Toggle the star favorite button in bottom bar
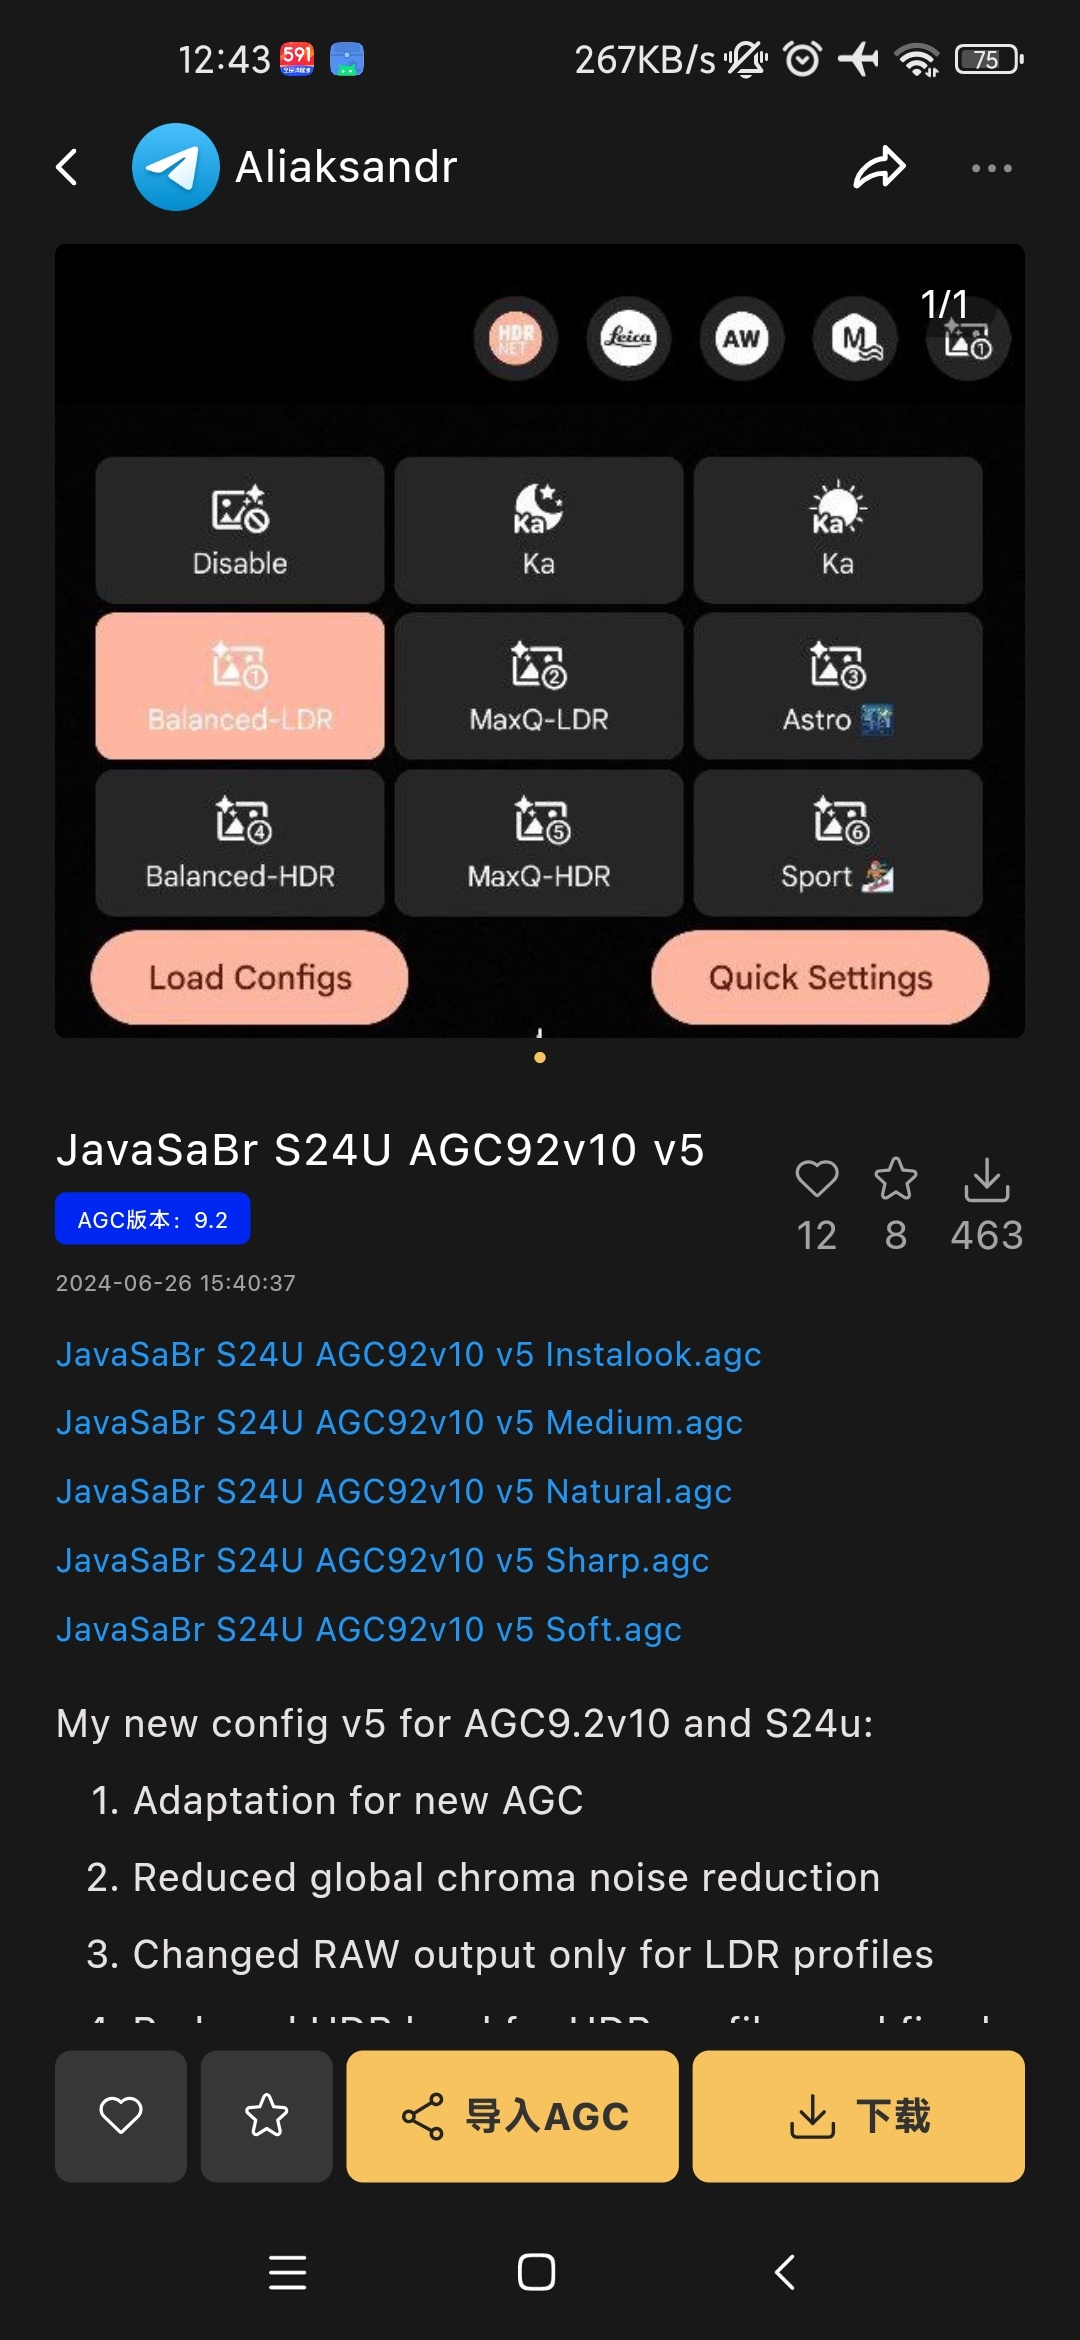The height and width of the screenshot is (2340, 1080). tap(267, 2116)
